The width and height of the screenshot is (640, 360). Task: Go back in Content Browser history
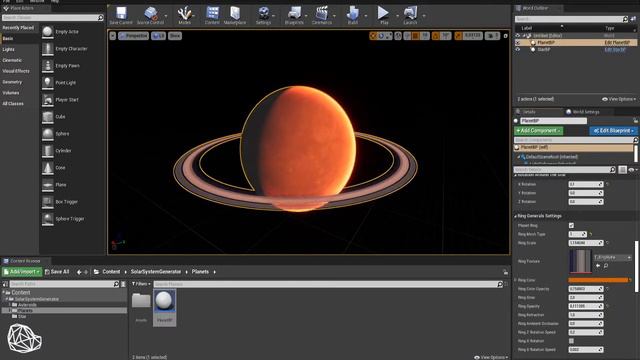79,272
